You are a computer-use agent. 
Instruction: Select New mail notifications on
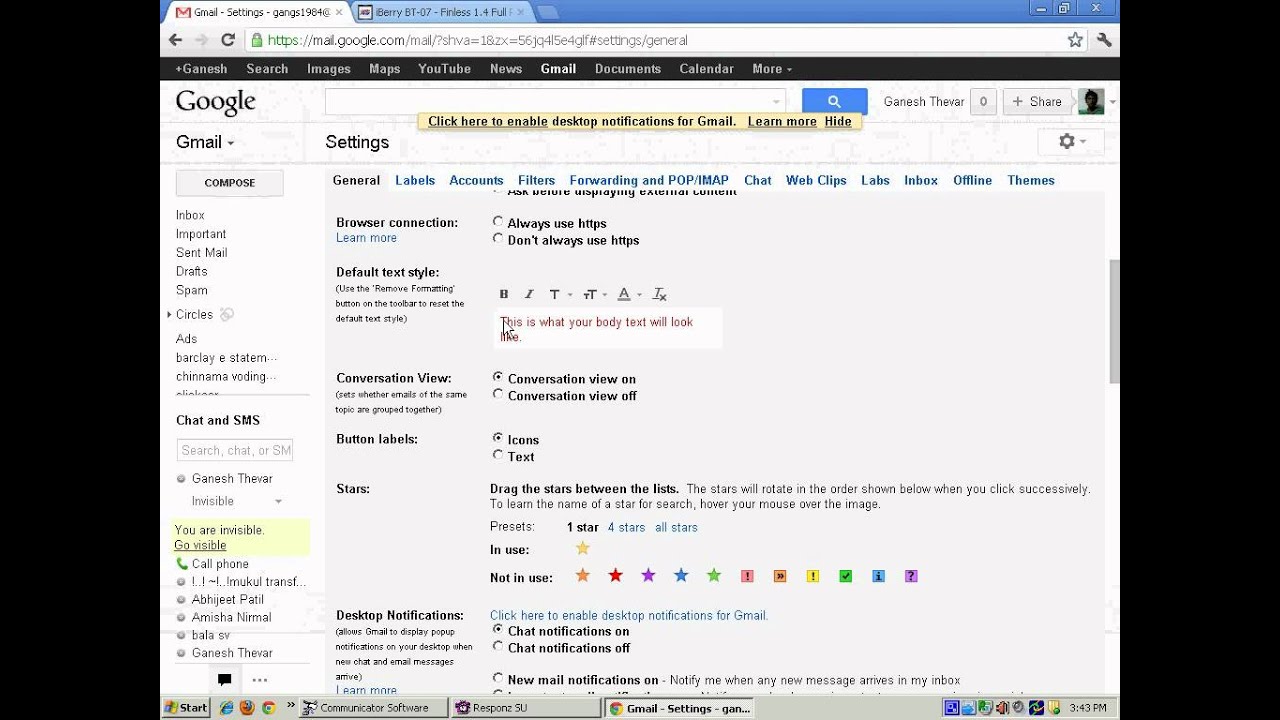point(498,679)
